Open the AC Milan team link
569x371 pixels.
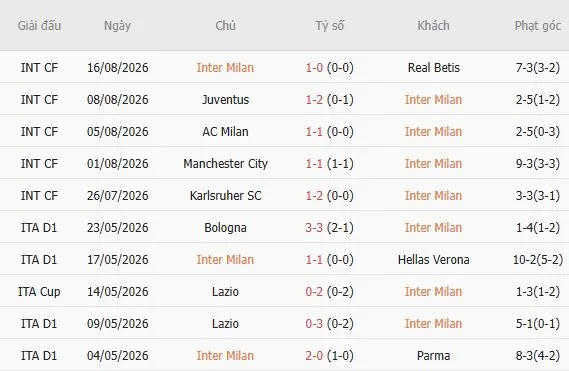pyautogui.click(x=225, y=131)
